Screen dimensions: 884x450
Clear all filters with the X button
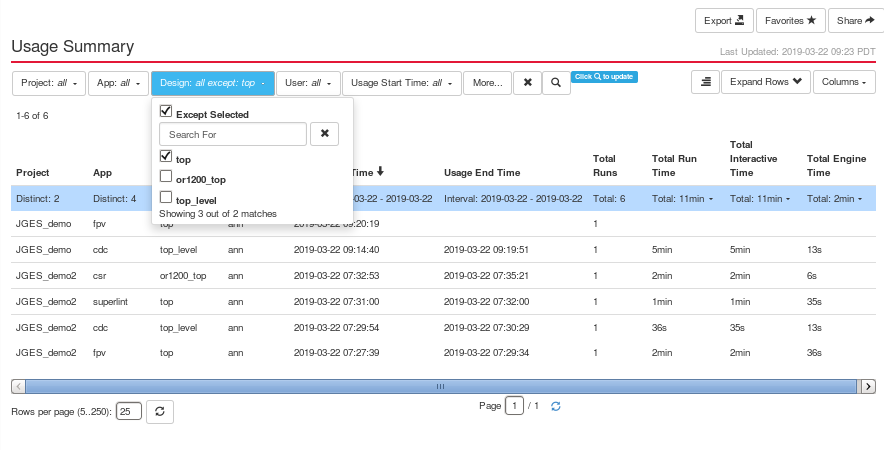pyautogui.click(x=527, y=83)
